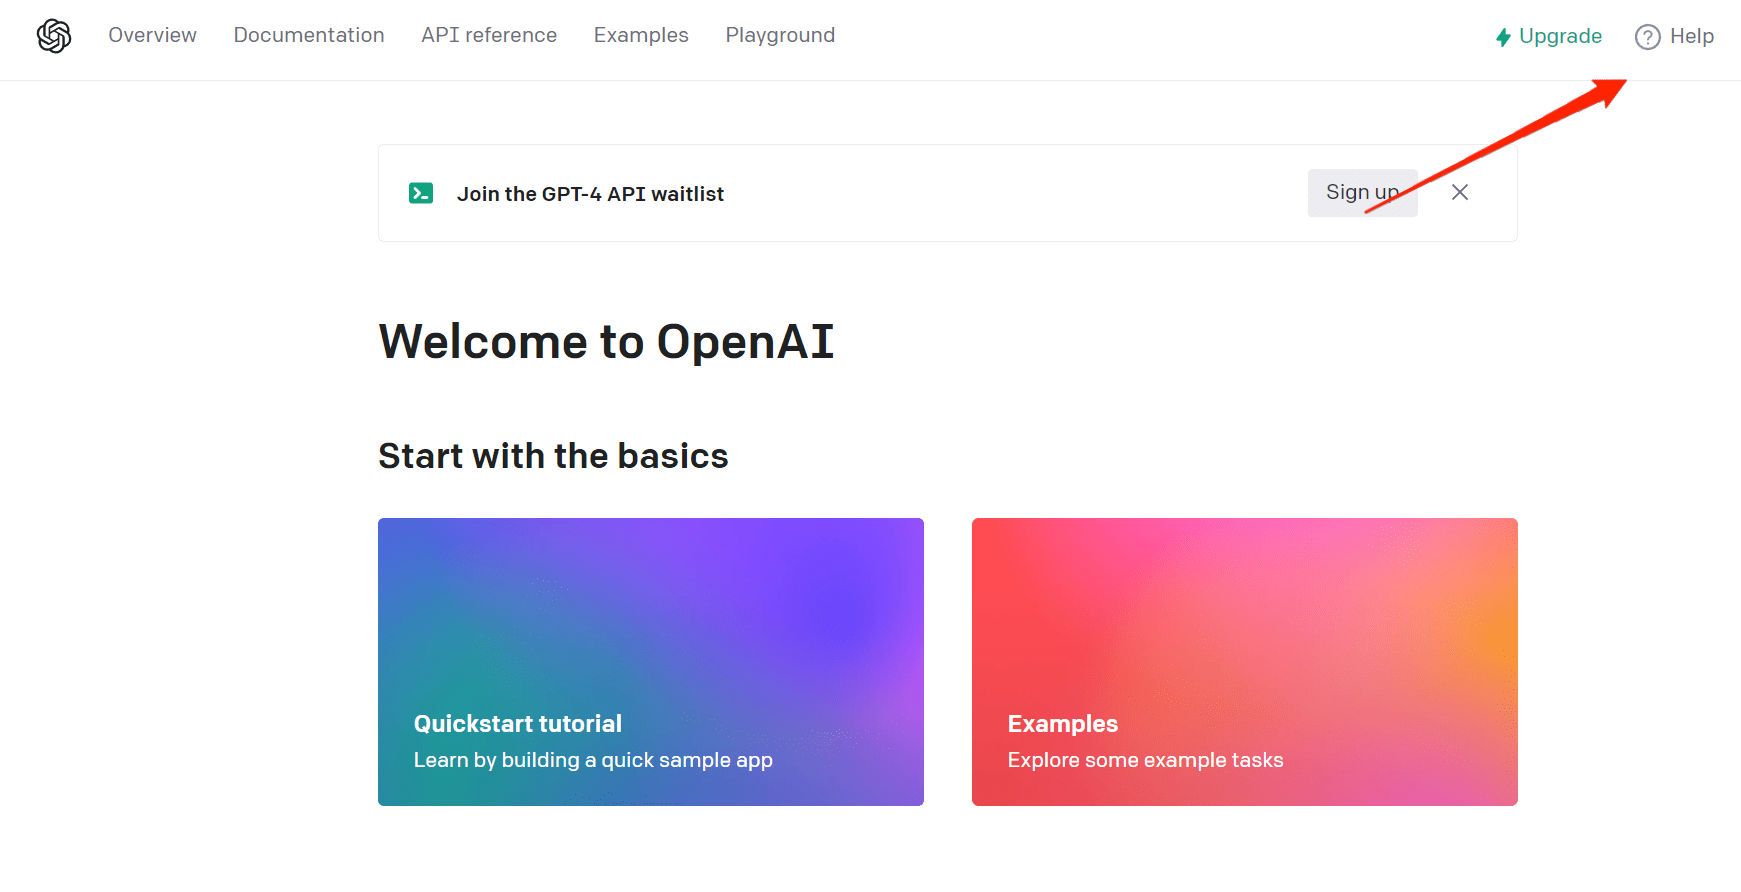
Task: Open the Overview nav item
Action: pos(152,35)
